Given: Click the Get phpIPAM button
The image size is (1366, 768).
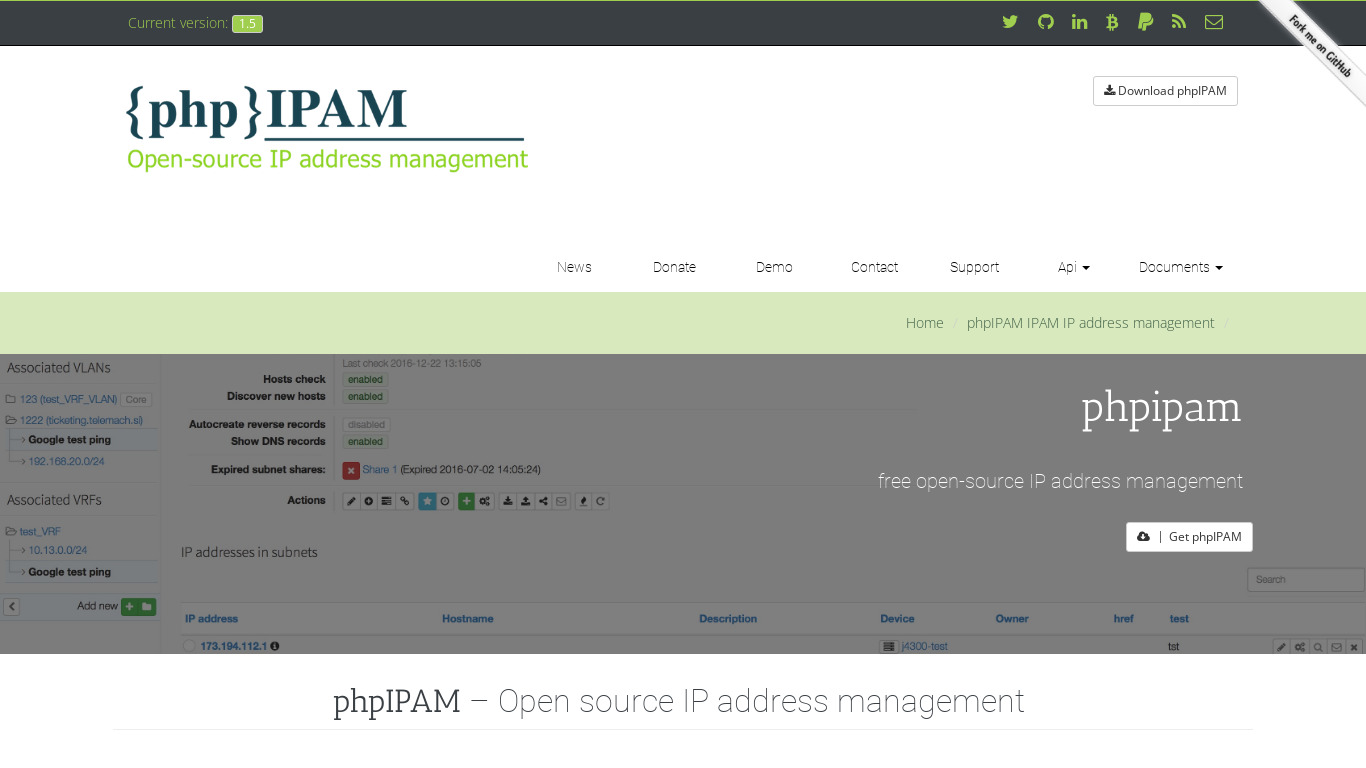Looking at the screenshot, I should pos(1189,537).
